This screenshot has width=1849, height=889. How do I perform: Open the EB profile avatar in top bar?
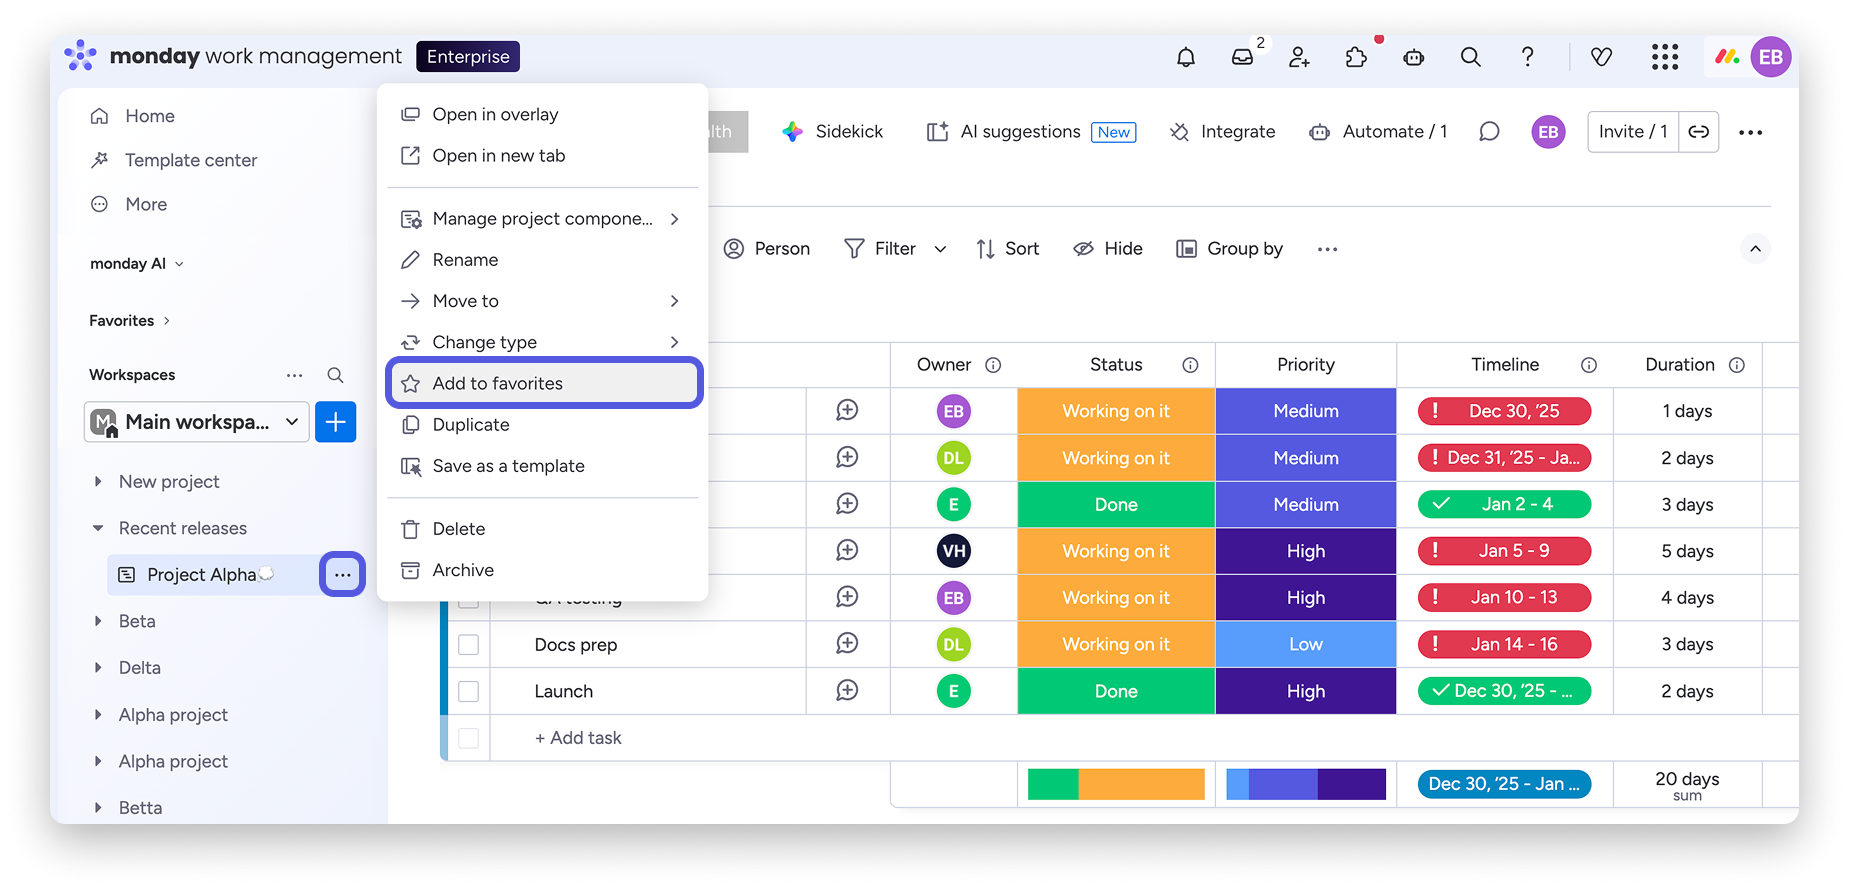pyautogui.click(x=1770, y=57)
